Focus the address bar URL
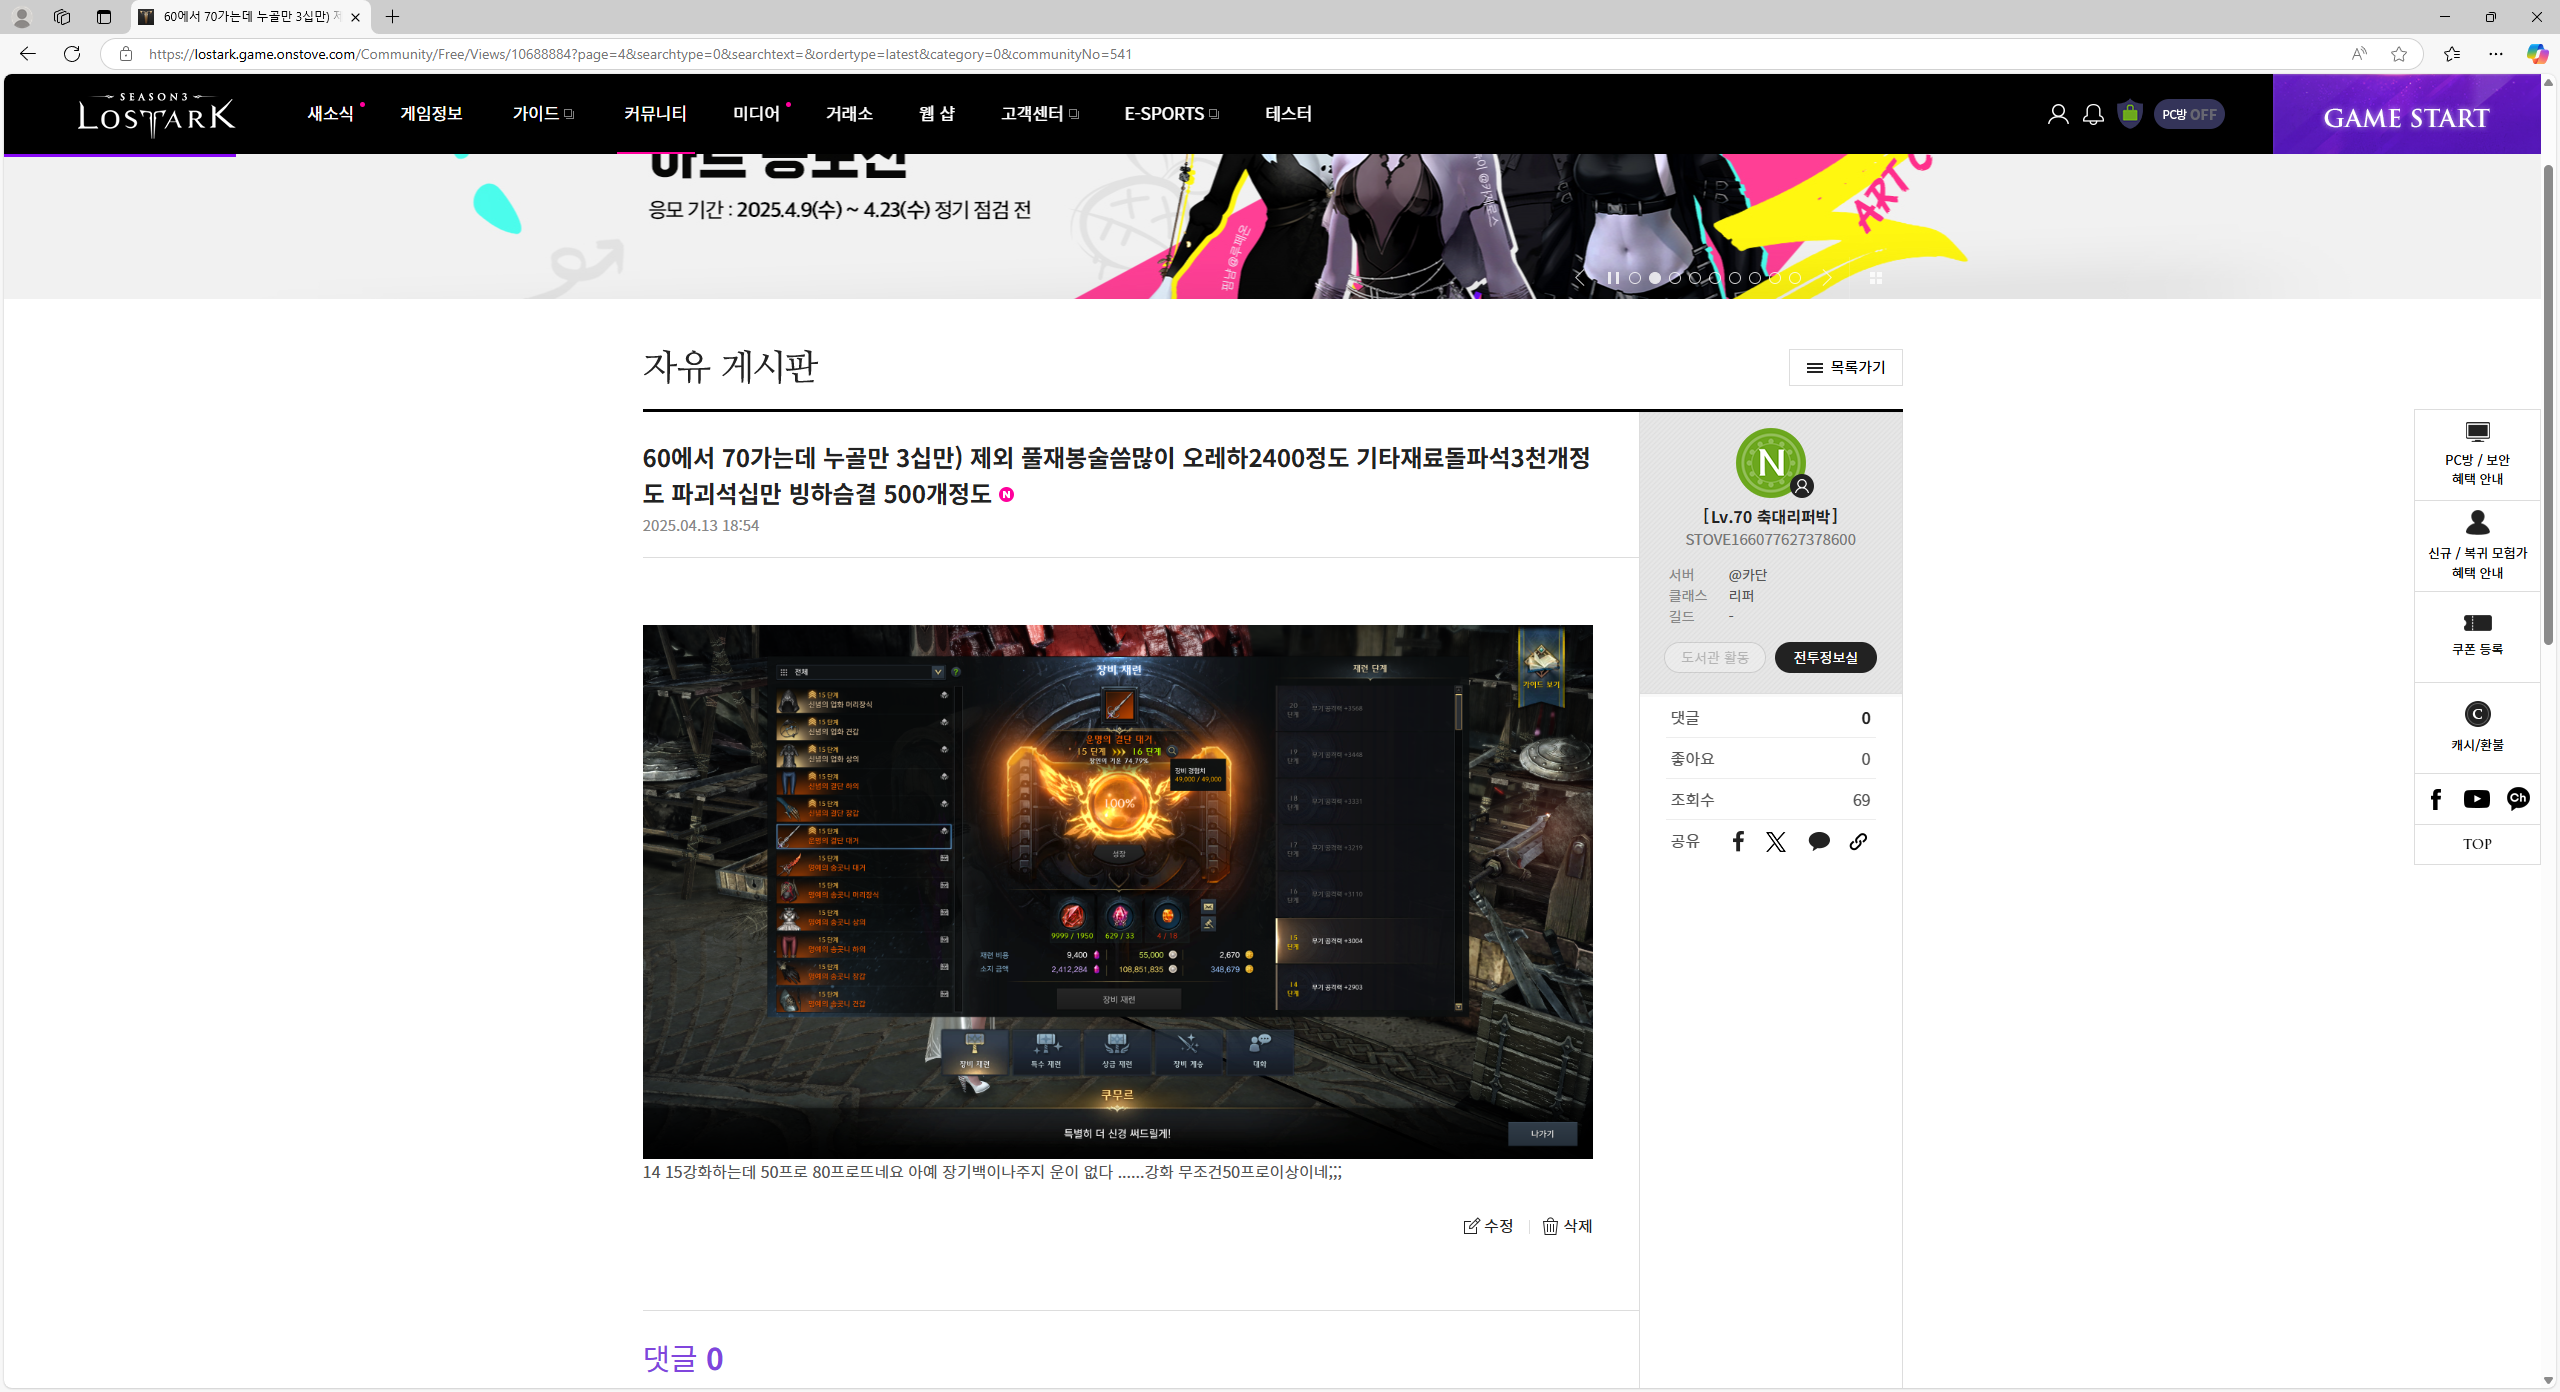Image resolution: width=2560 pixels, height=1392 pixels. click(1240, 54)
